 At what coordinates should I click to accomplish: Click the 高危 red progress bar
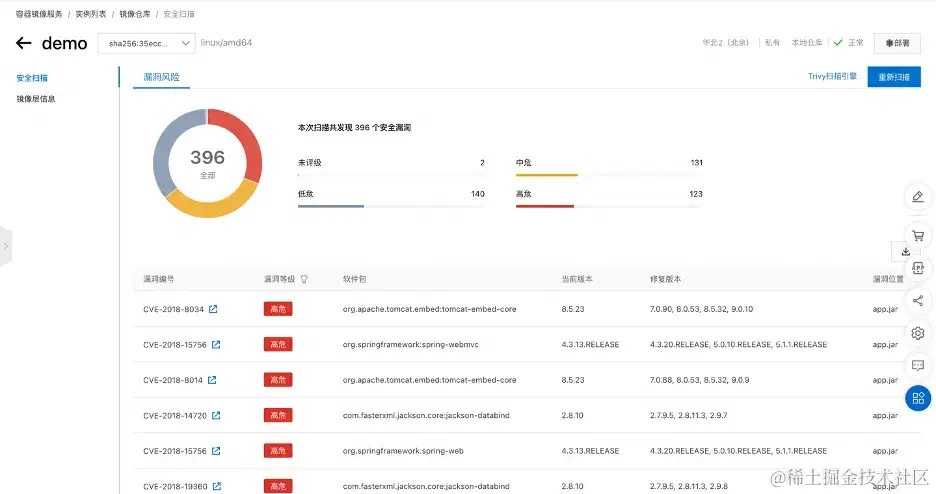544,206
